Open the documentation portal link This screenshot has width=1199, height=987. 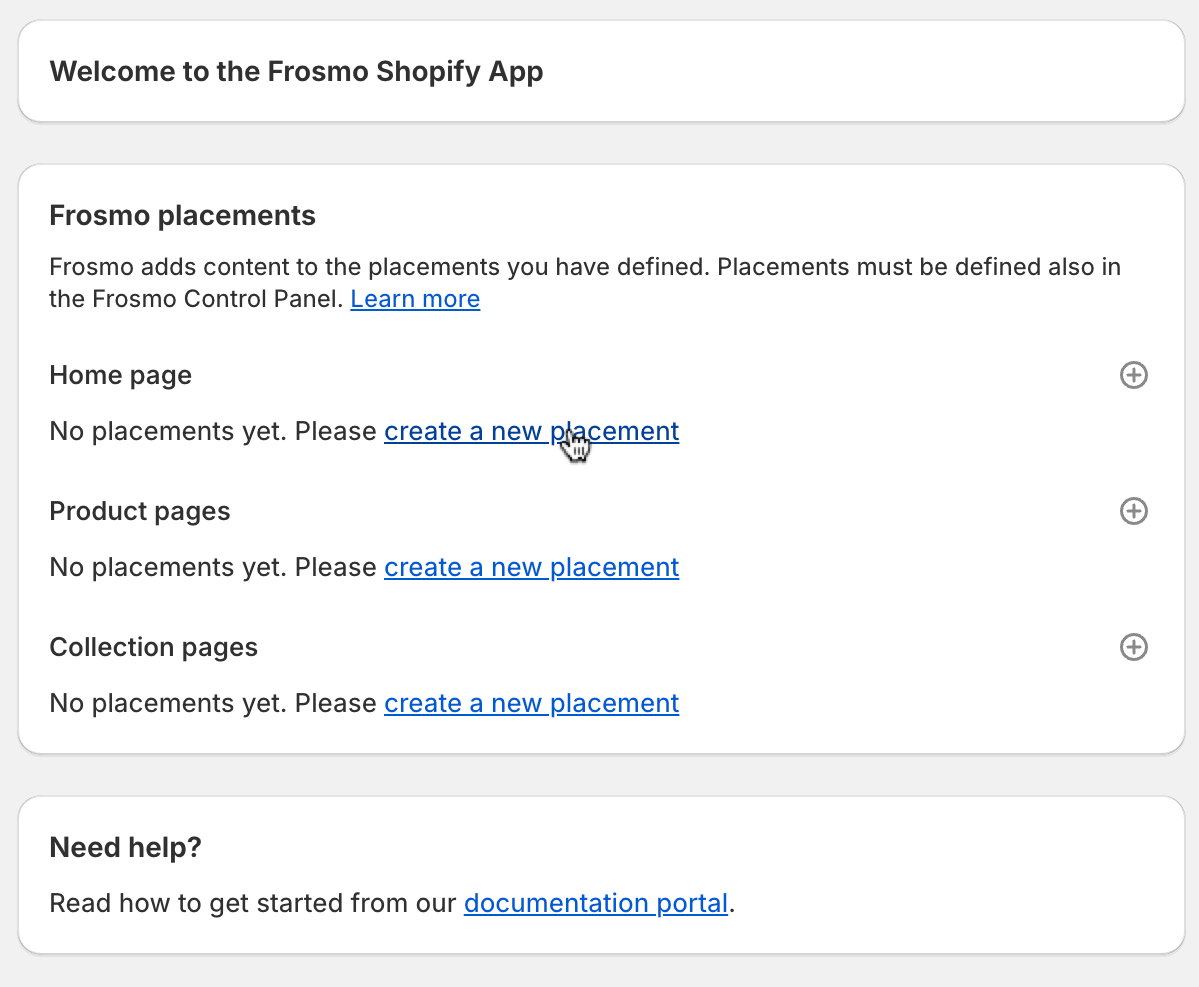[595, 903]
